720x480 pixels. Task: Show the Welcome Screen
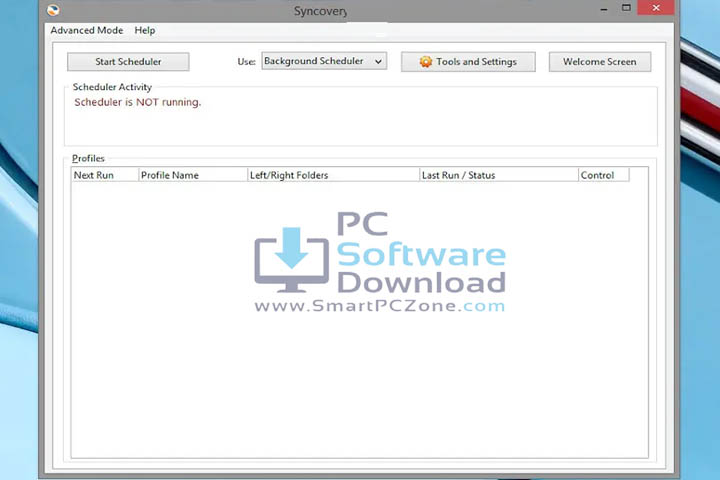point(600,62)
